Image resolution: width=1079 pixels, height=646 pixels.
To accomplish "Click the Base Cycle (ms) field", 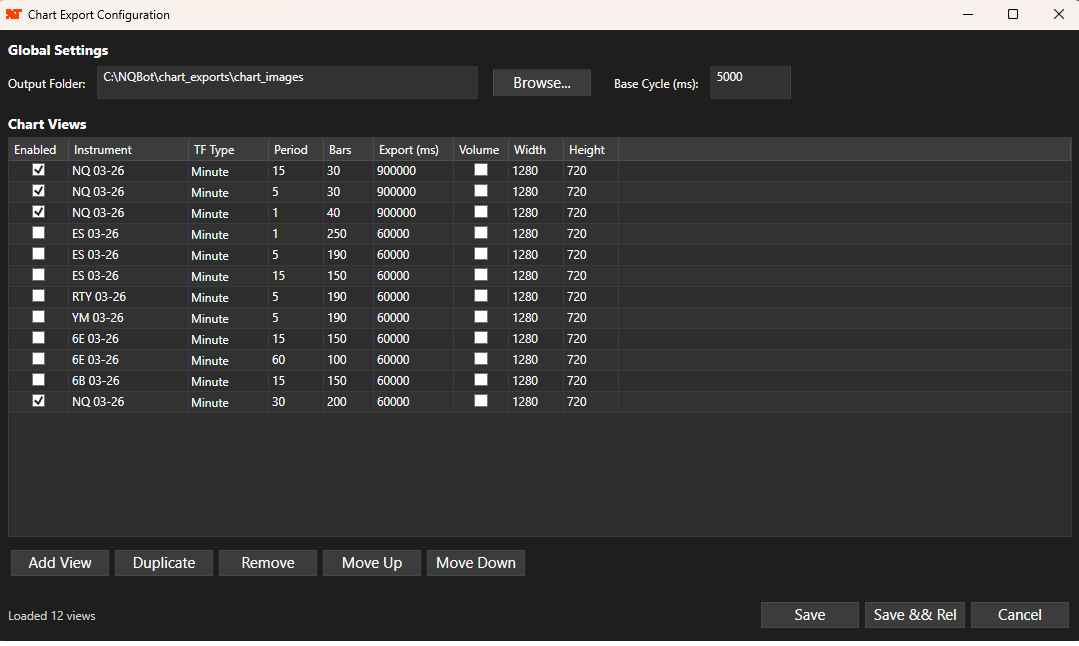I will (750, 82).
